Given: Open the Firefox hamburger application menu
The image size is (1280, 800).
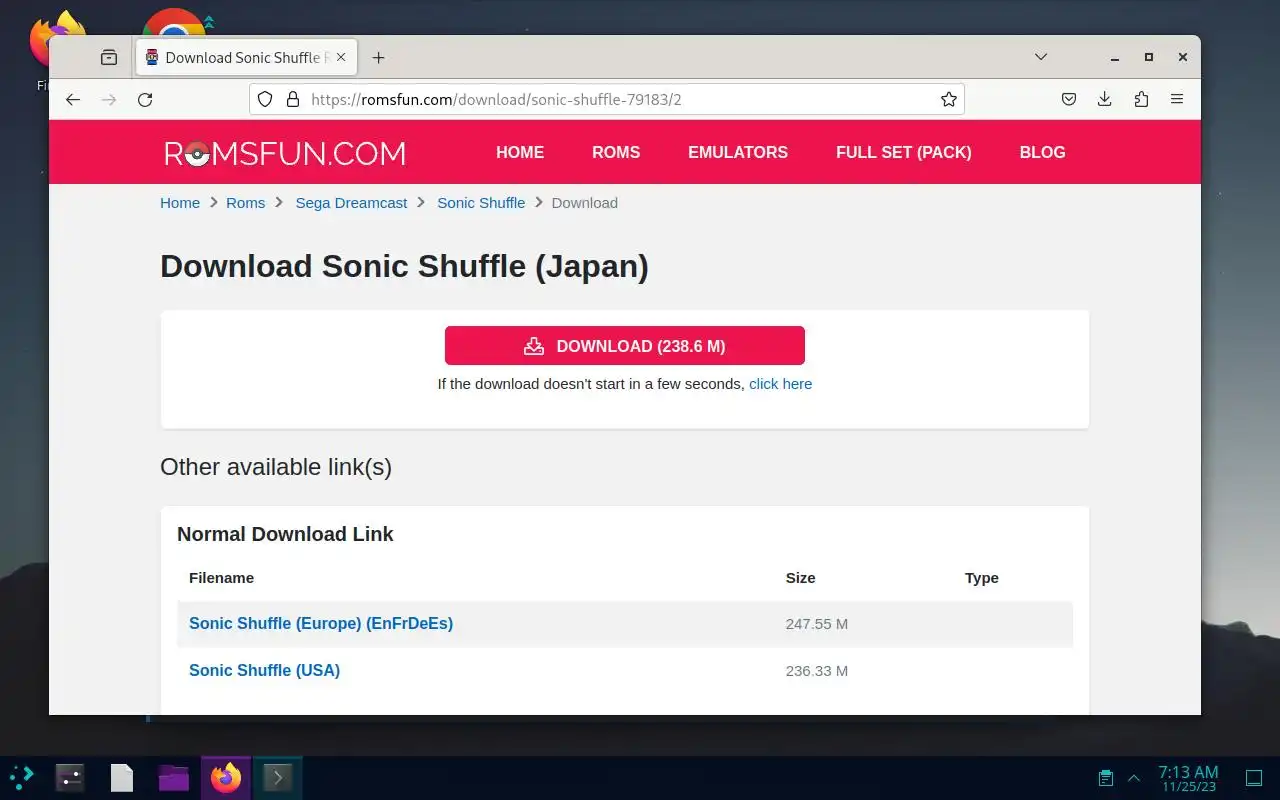Looking at the screenshot, I should point(1177,99).
